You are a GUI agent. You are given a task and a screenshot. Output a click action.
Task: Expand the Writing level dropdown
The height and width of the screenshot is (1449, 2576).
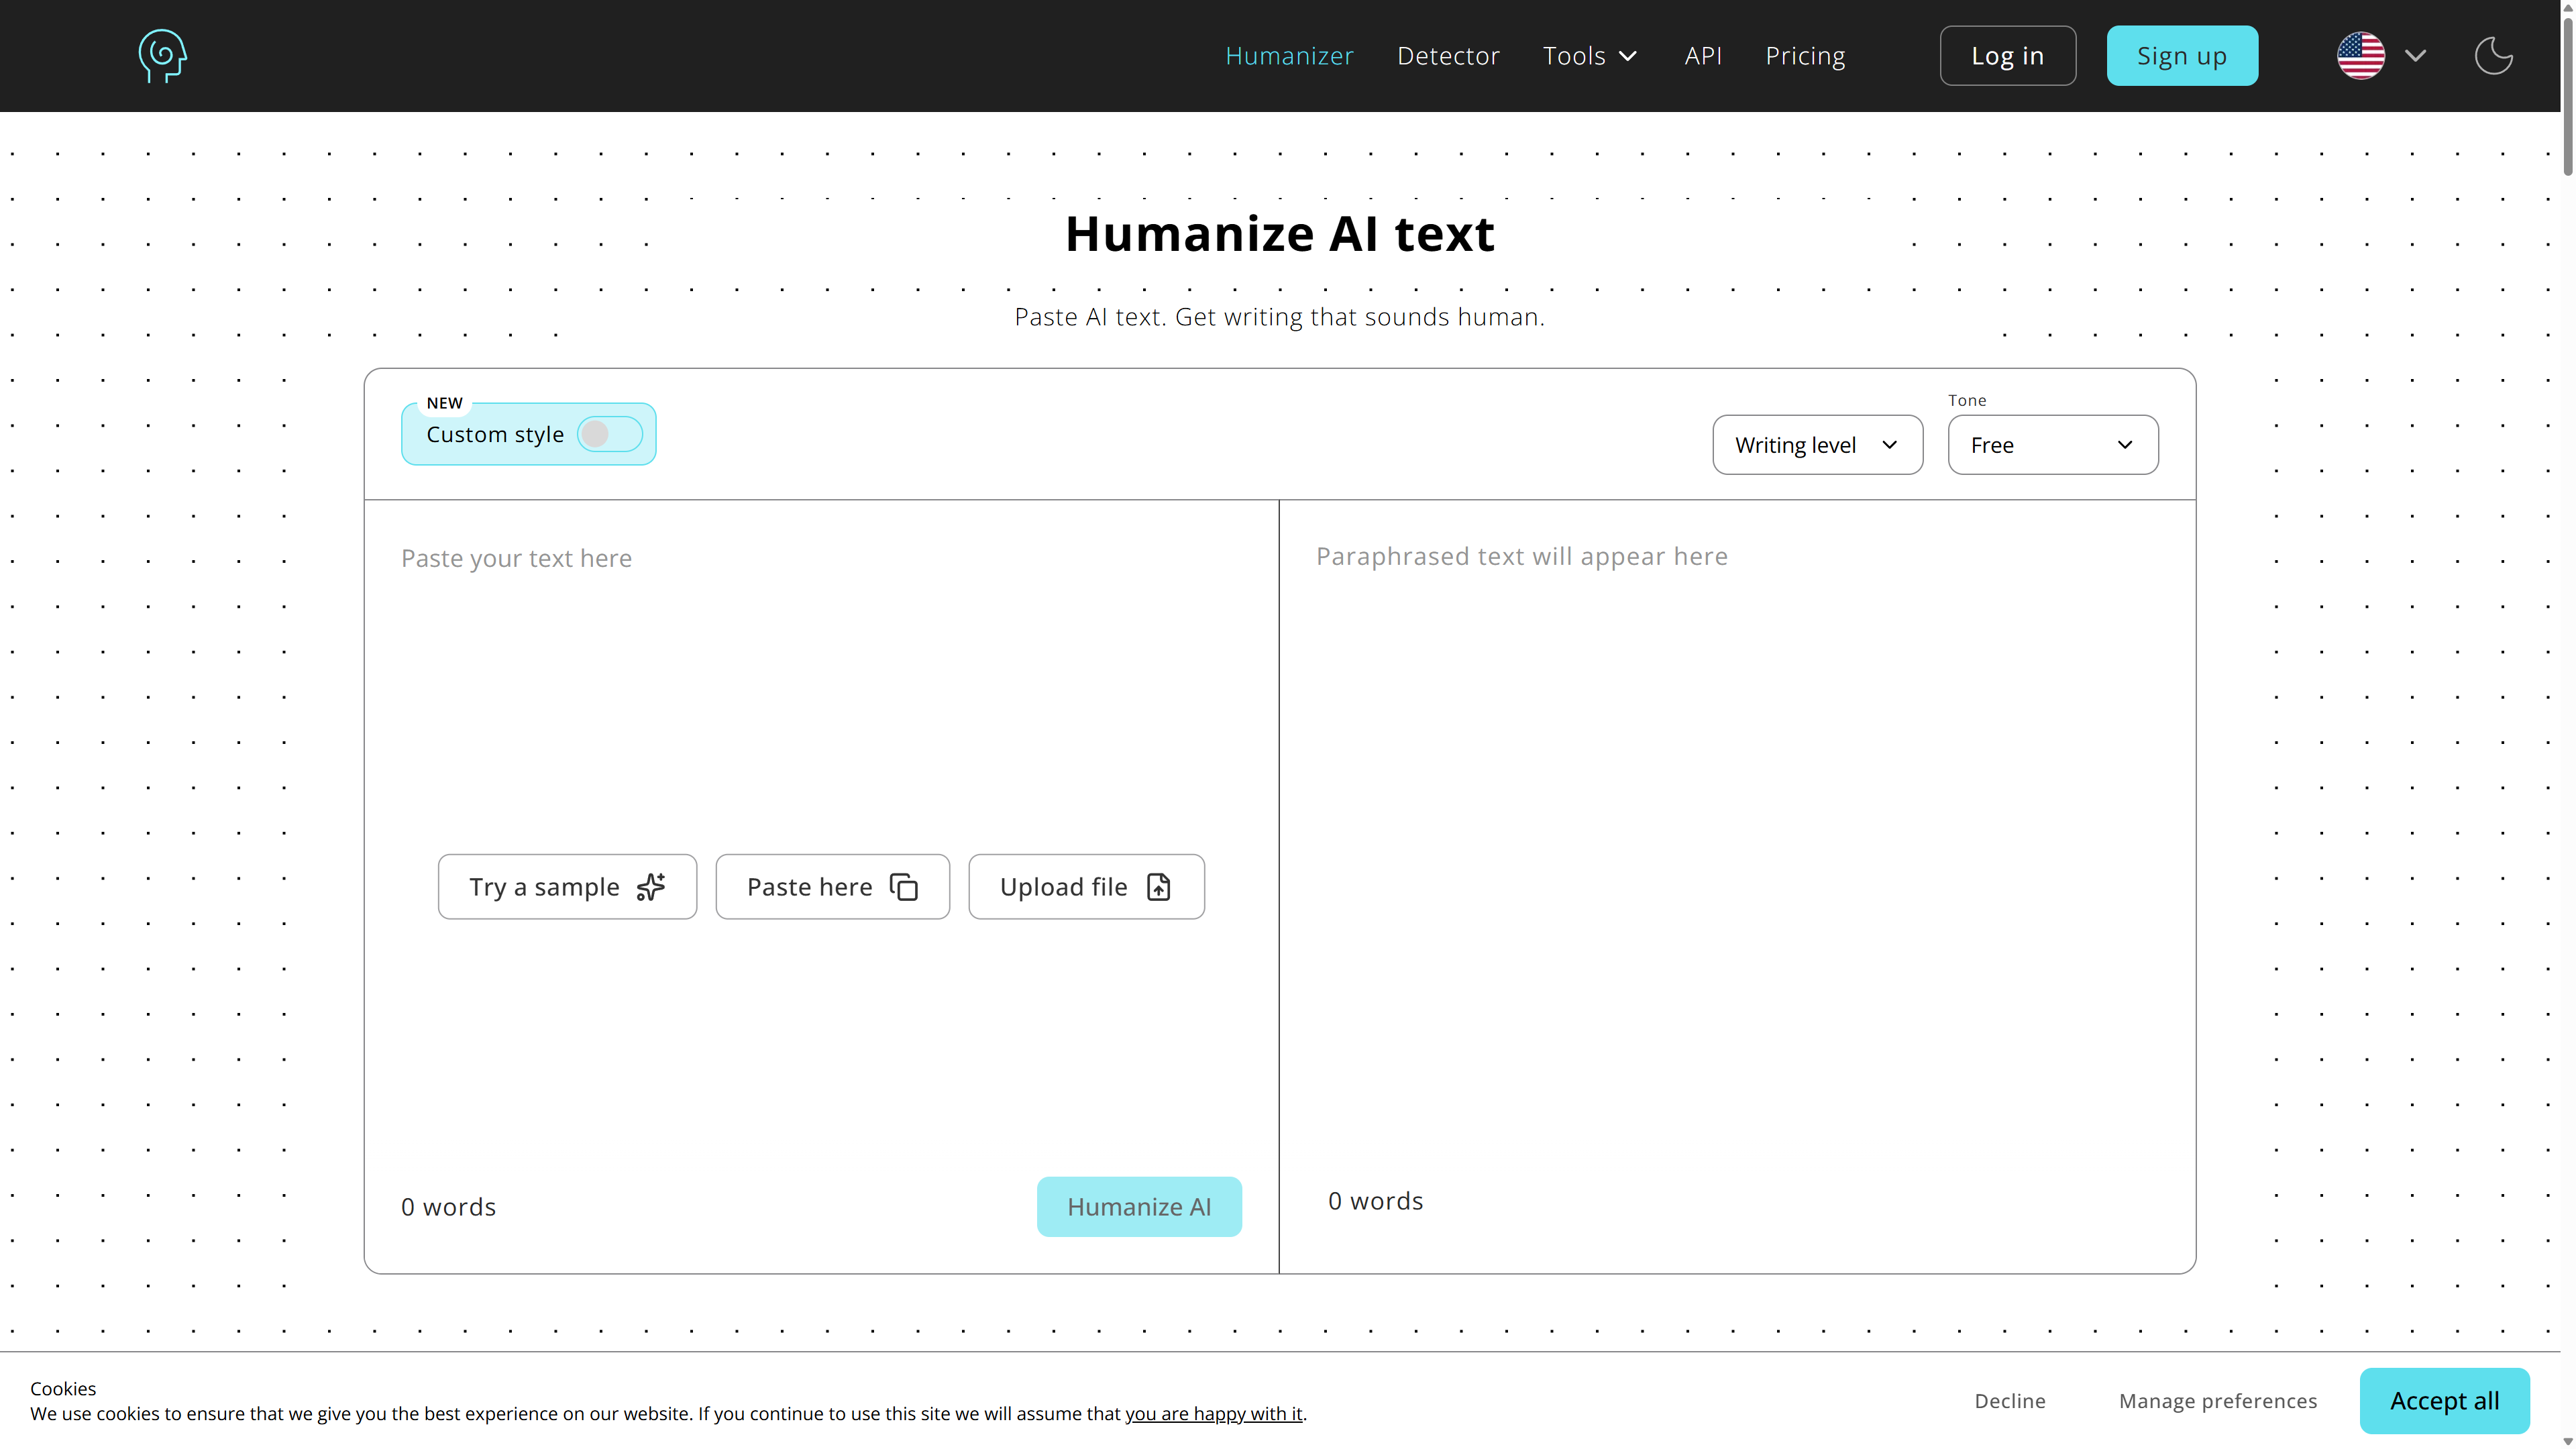(1817, 445)
